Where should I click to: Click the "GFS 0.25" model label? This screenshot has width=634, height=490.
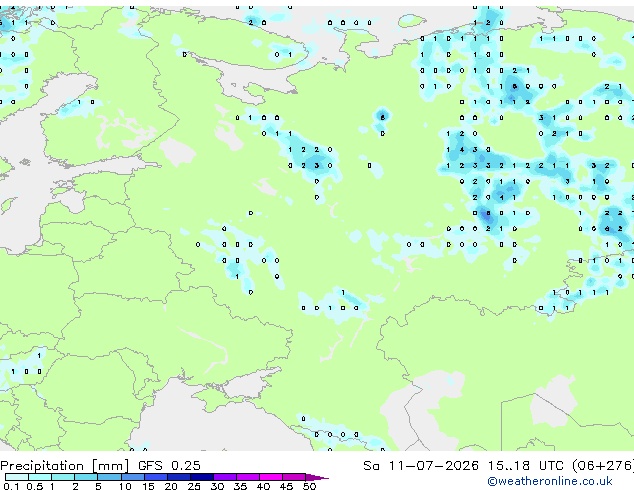click(x=169, y=466)
